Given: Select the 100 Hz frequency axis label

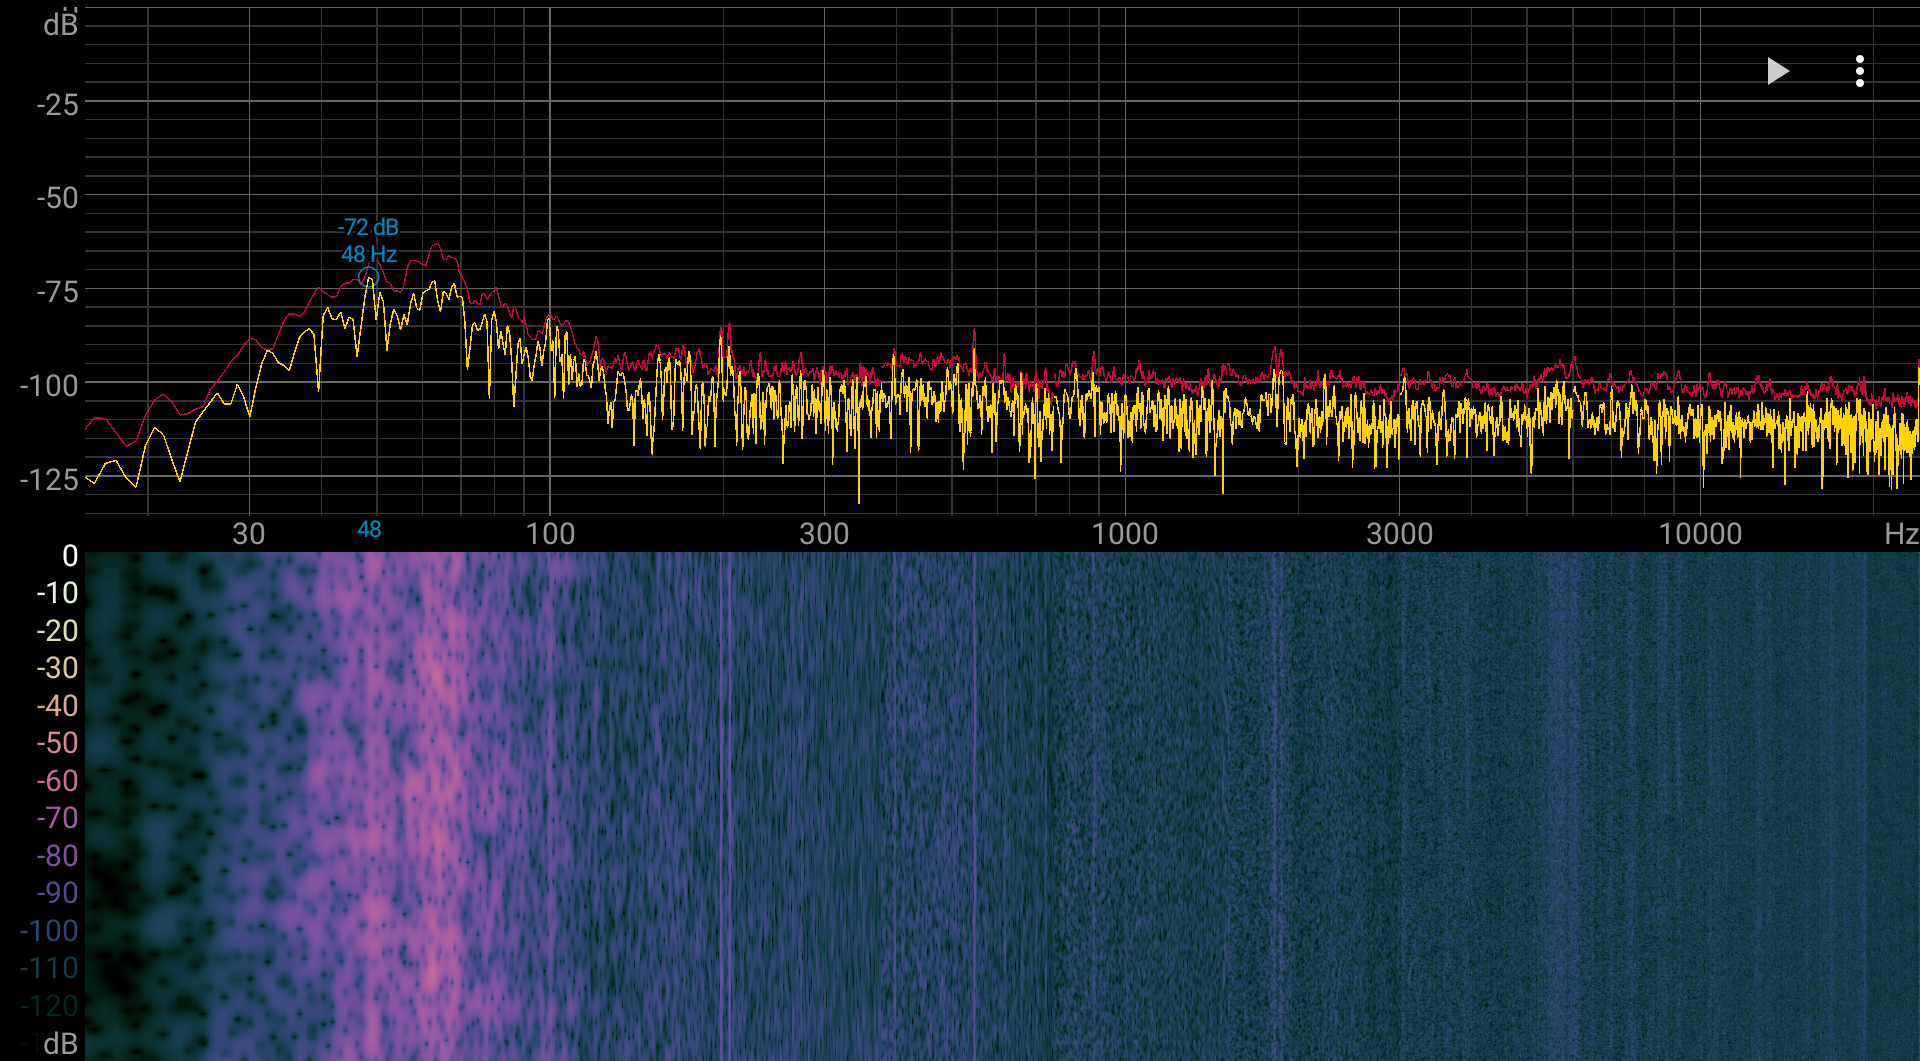Looking at the screenshot, I should 551,533.
